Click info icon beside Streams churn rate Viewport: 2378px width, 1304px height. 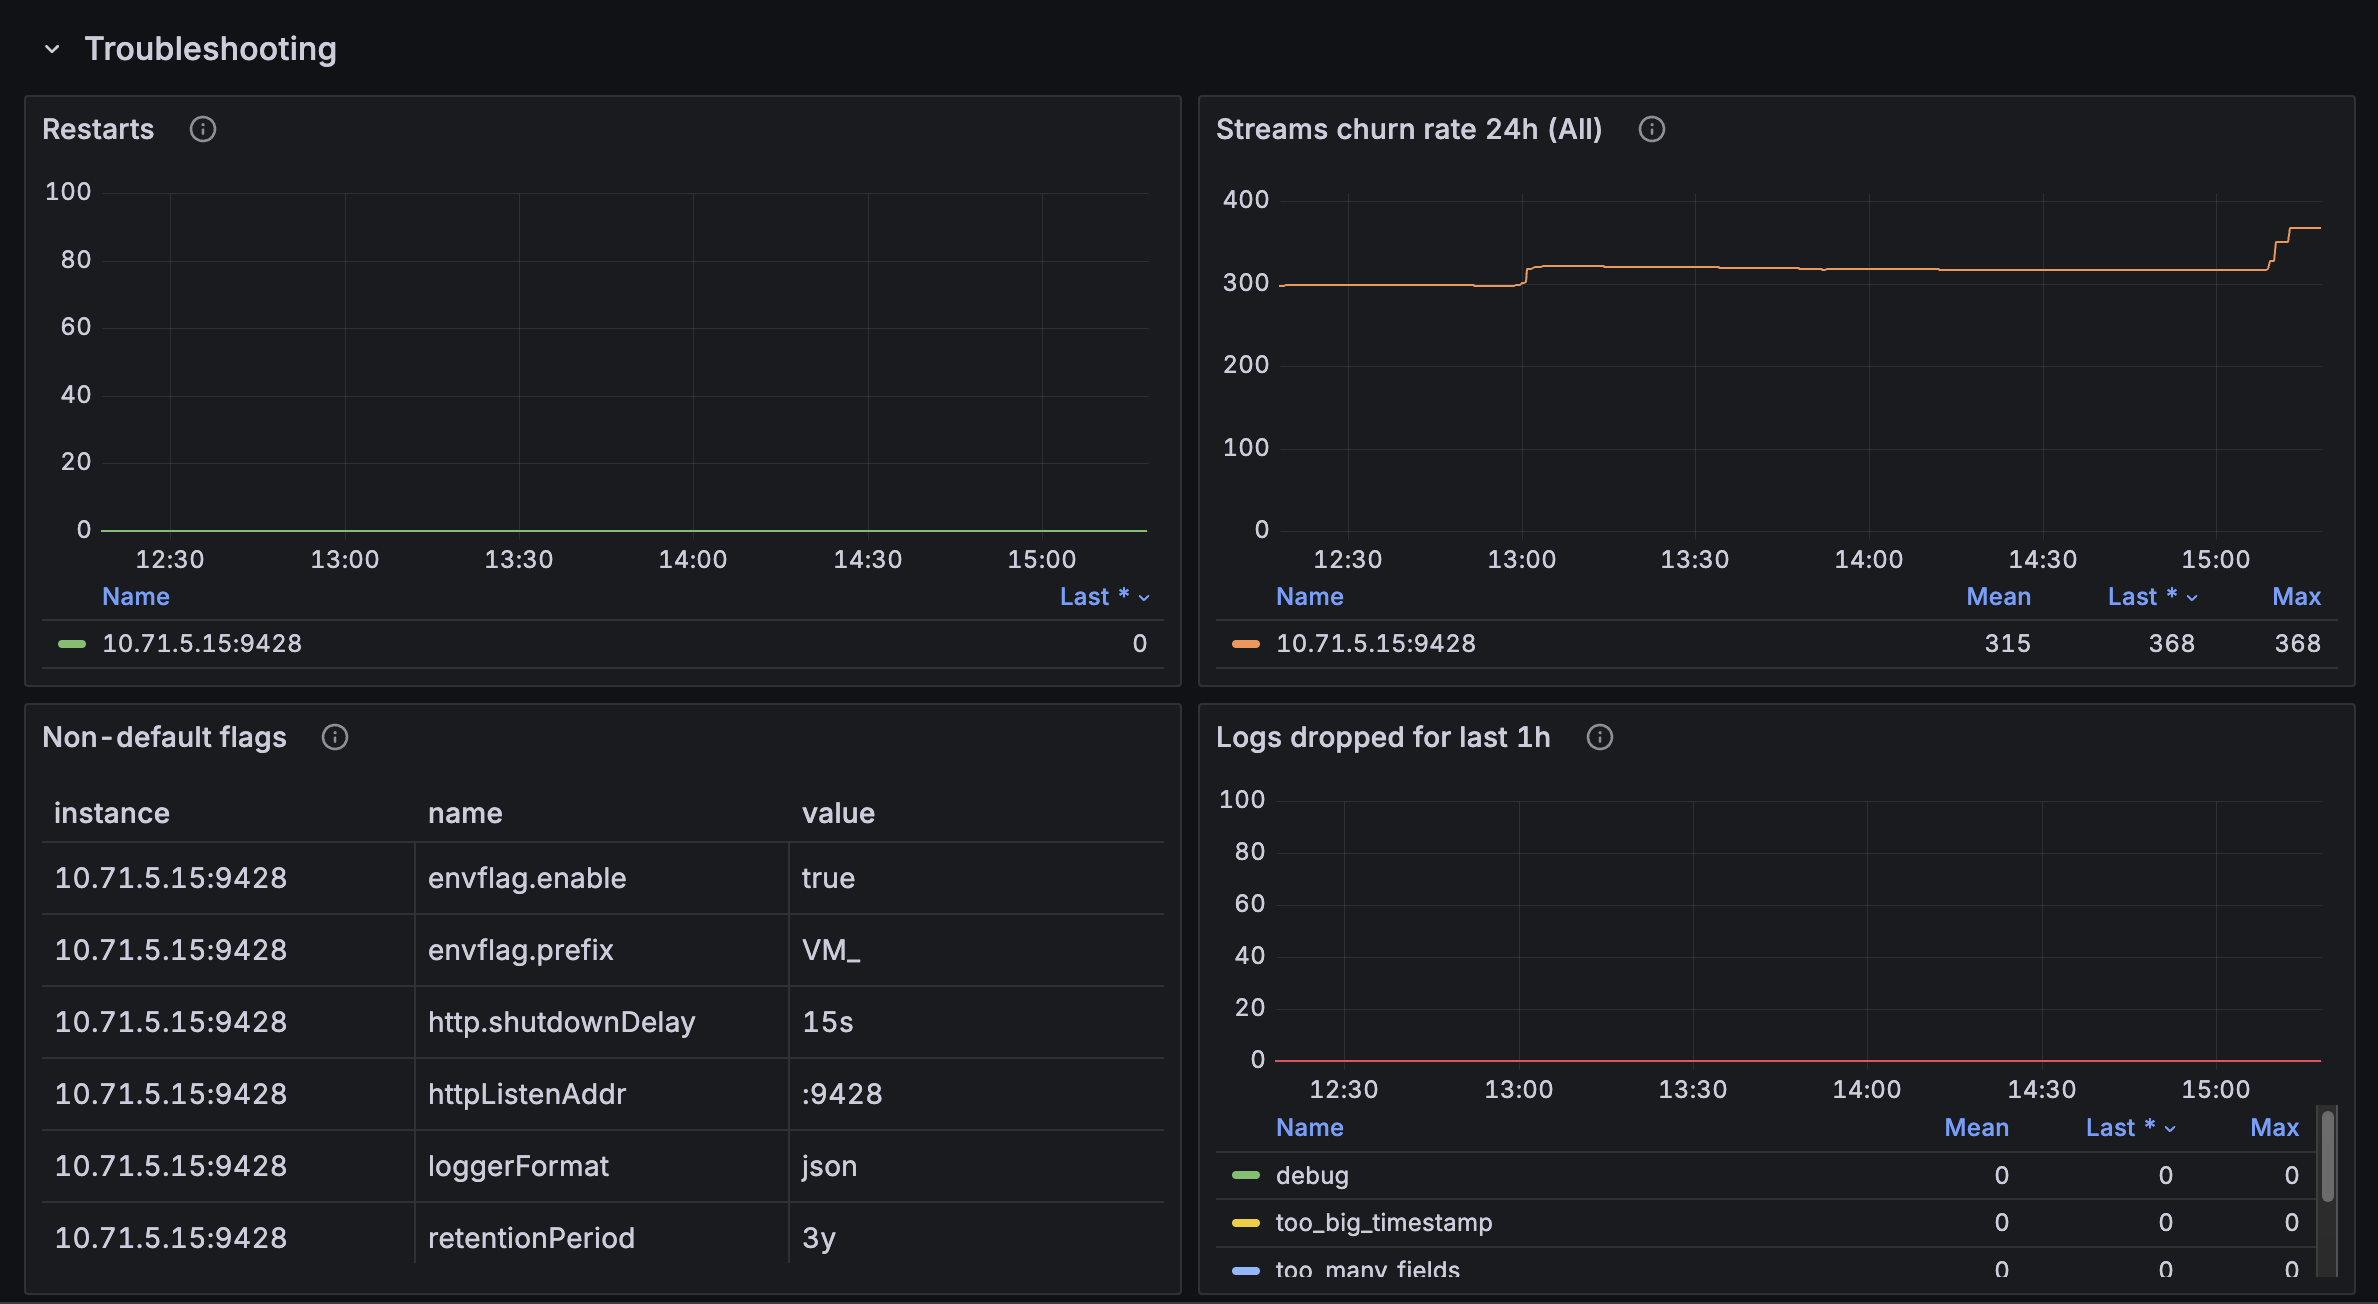tap(1651, 129)
